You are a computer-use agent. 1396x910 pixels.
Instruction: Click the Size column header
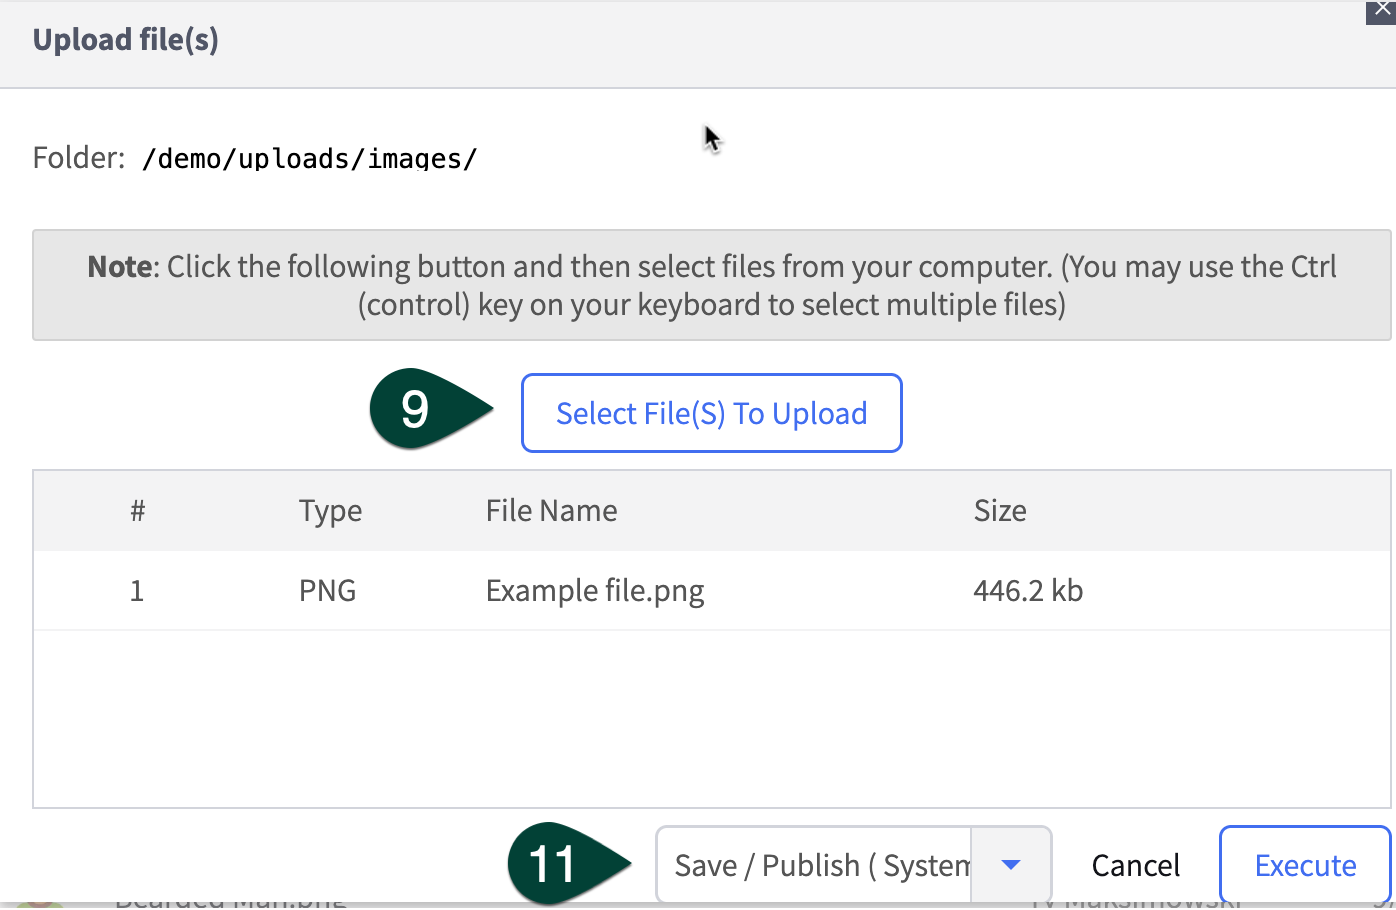click(1000, 511)
